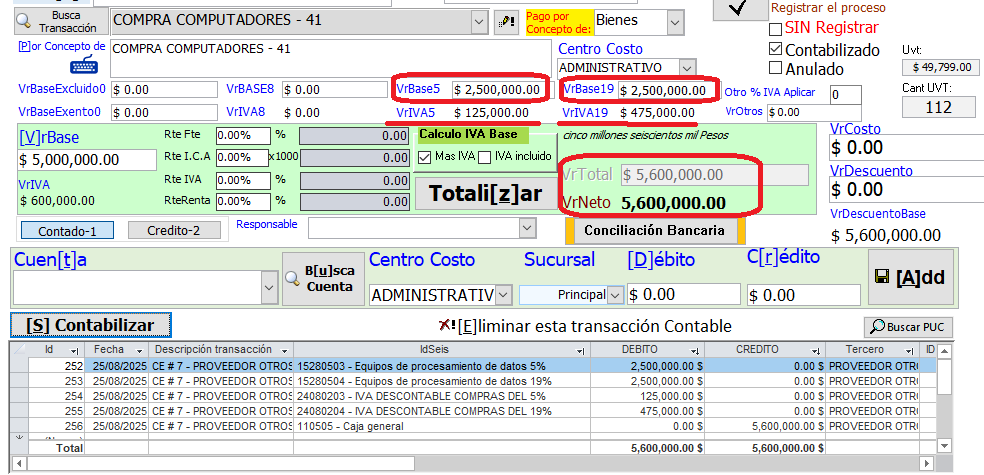This screenshot has width=984, height=475.
Task: Expand the Responsable dropdown list
Action: pos(528,229)
